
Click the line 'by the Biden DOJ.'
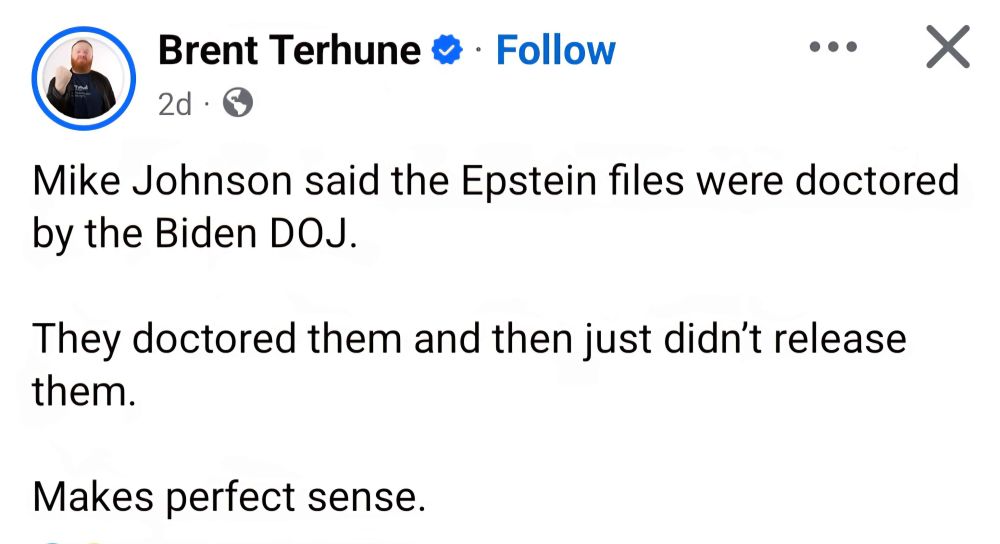pyautogui.click(x=195, y=234)
